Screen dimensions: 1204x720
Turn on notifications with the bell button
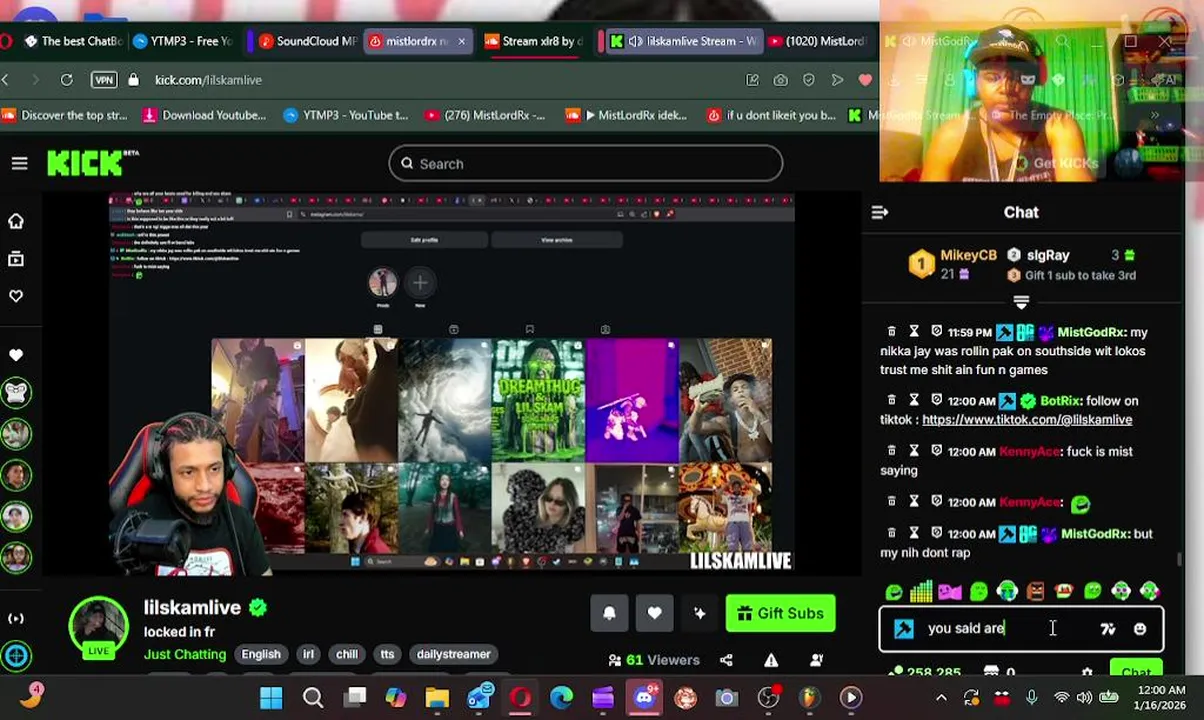[x=609, y=613]
